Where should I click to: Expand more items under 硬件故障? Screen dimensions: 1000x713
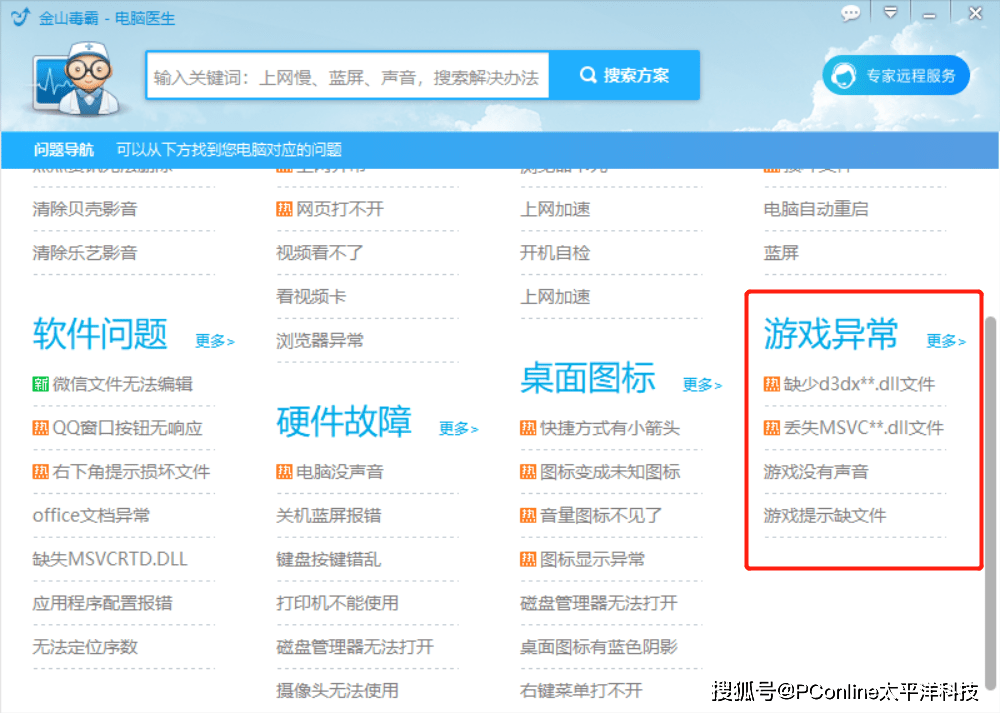[x=458, y=429]
